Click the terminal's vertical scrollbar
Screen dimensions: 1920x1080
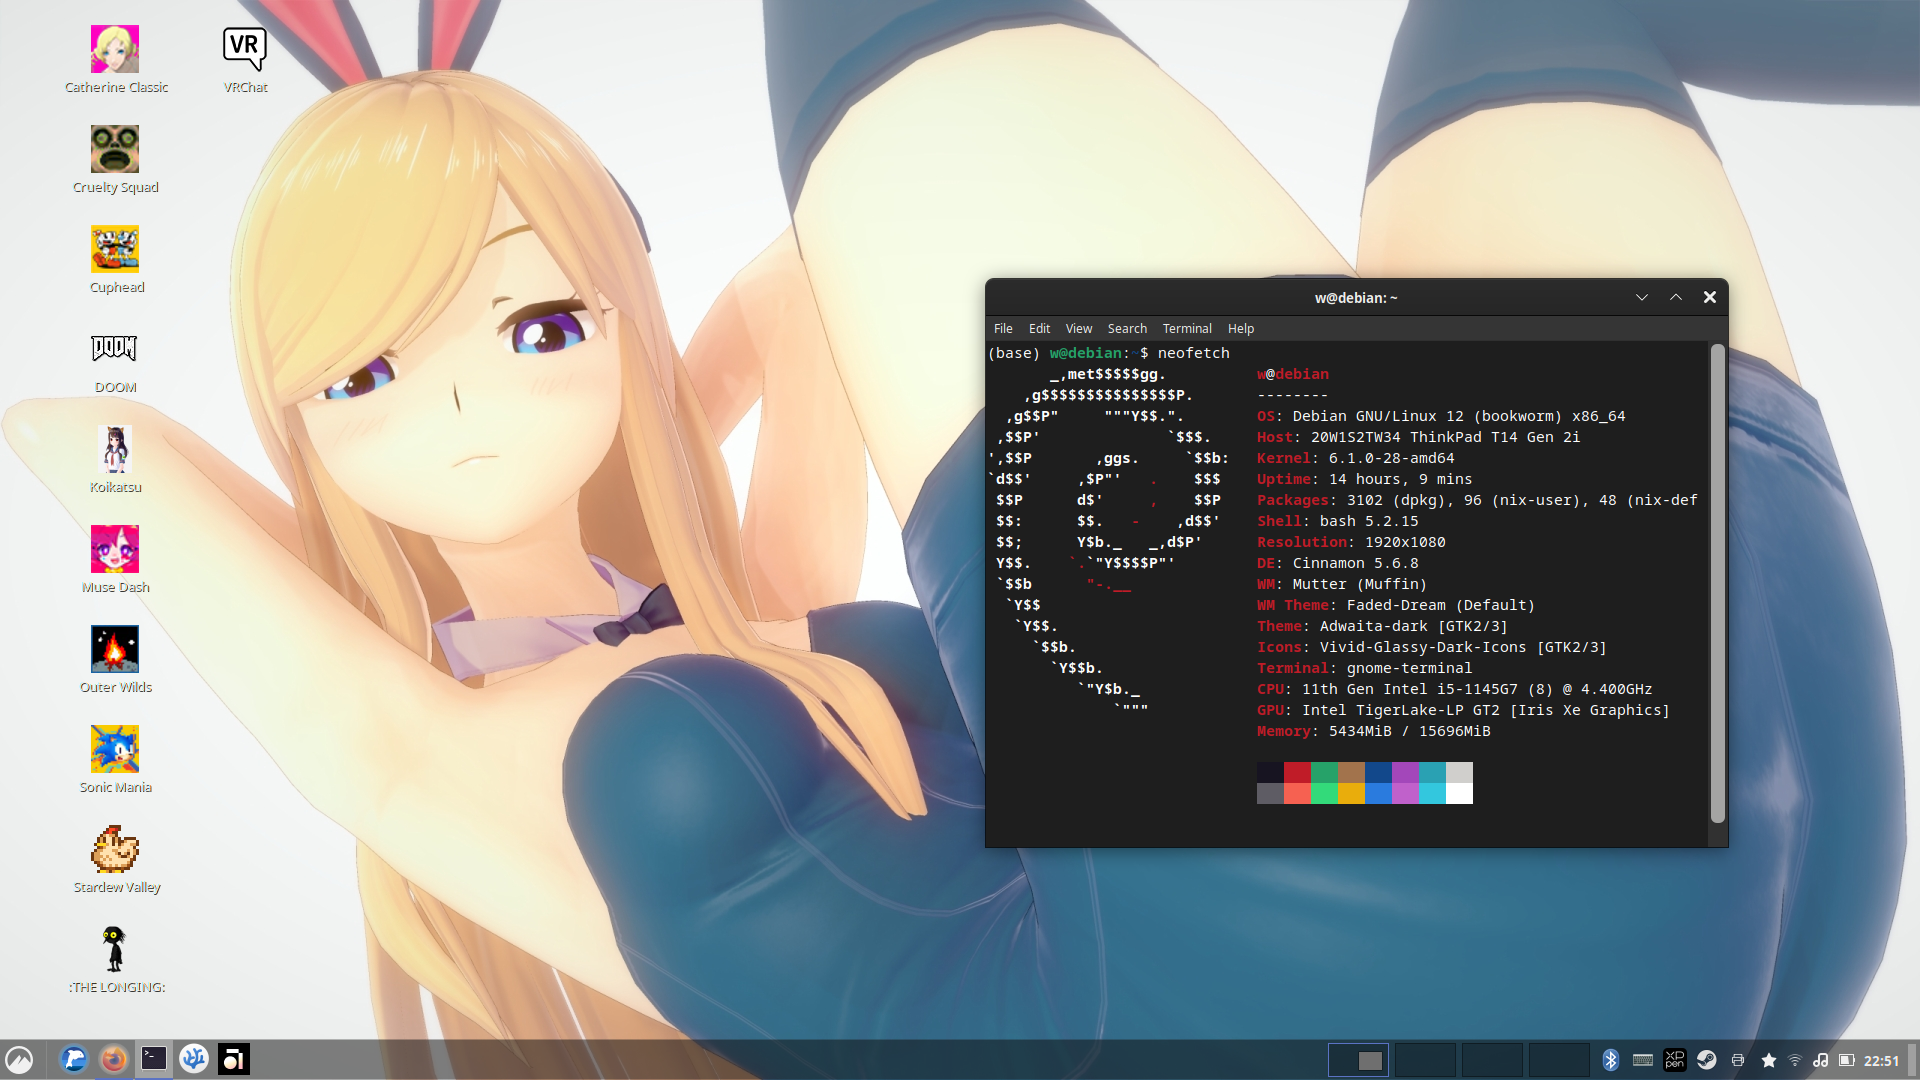pyautogui.click(x=1717, y=583)
